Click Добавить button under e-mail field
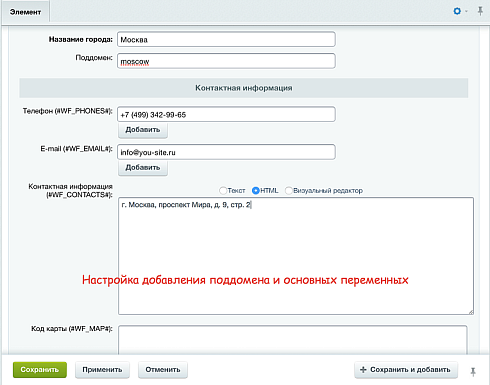 (143, 167)
